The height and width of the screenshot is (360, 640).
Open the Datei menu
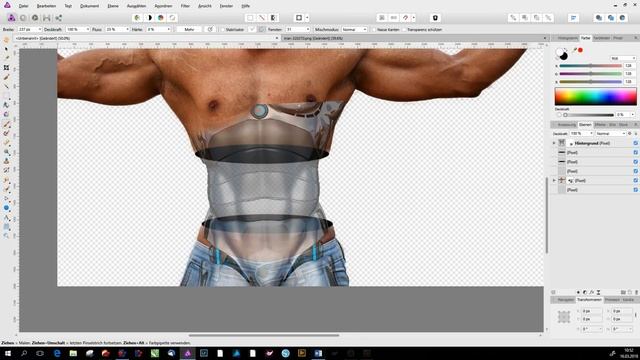point(24,6)
